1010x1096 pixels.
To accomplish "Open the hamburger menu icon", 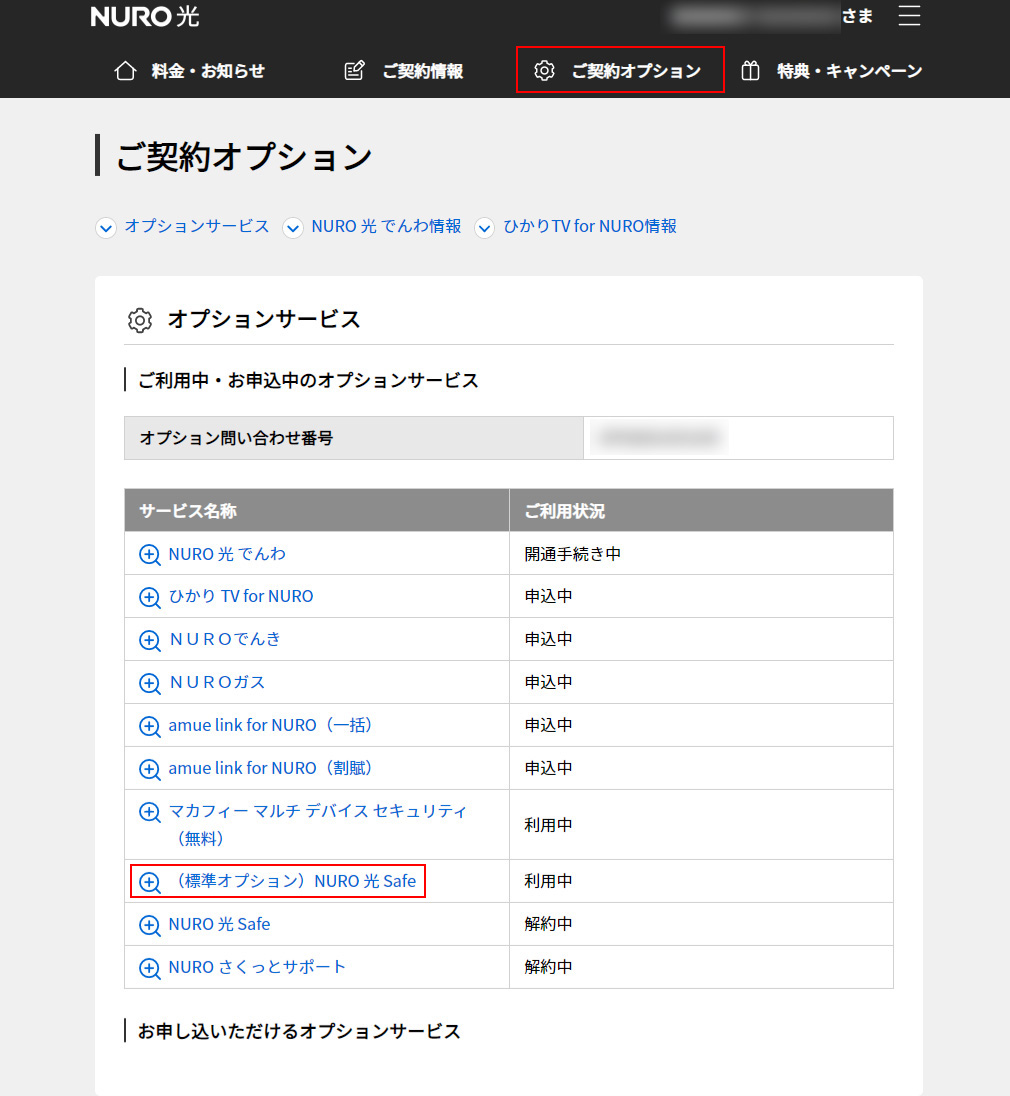I will click(x=909, y=15).
